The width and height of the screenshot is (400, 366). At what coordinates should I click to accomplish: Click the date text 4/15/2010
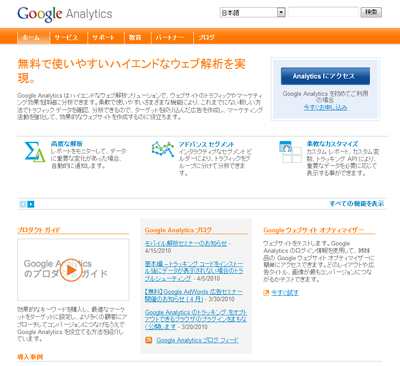(158, 251)
